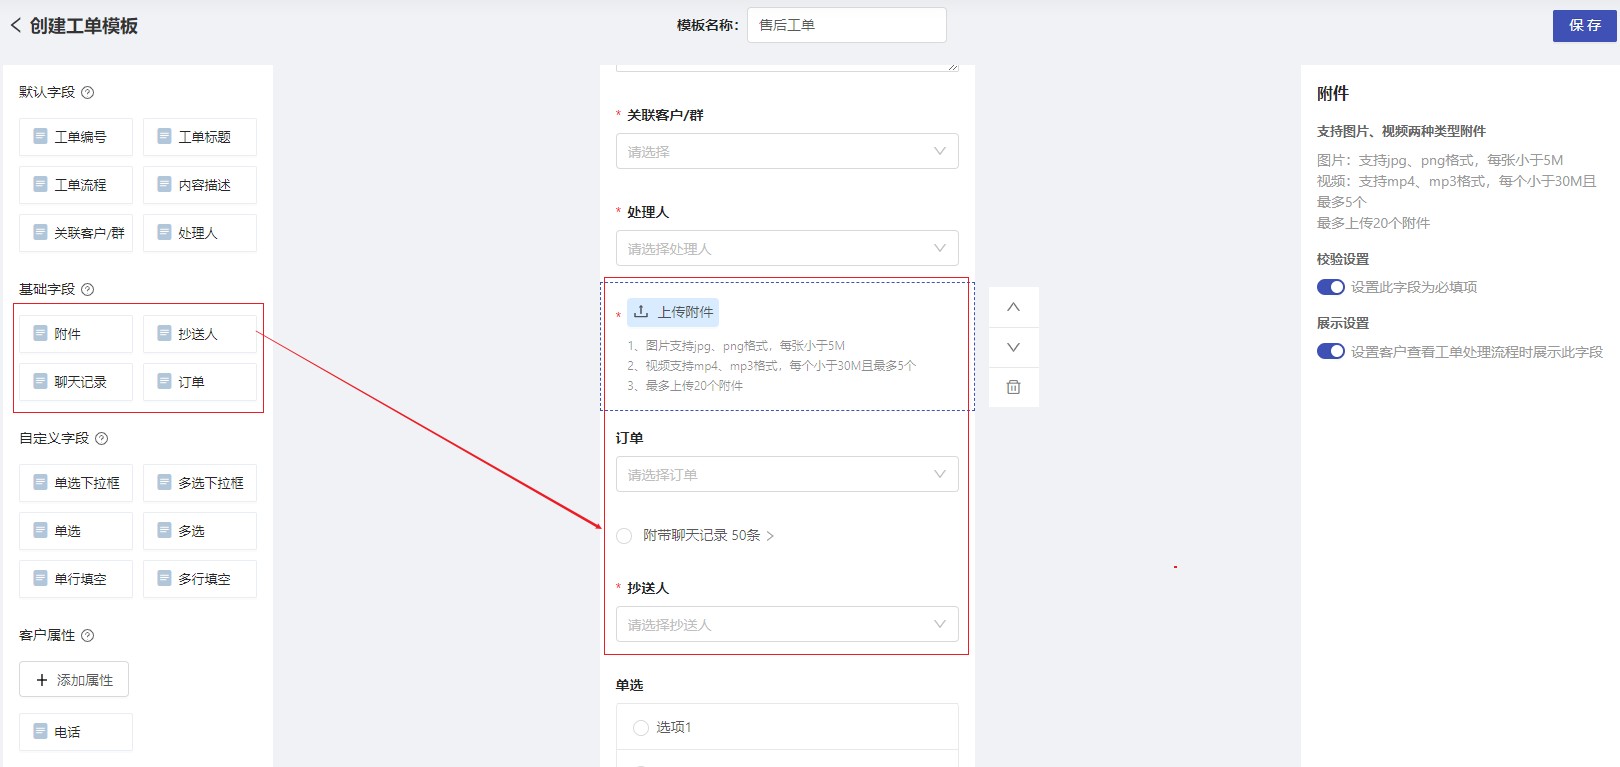Click the field icon of 处理人 in the left panel
Image resolution: width=1620 pixels, height=767 pixels.
(164, 232)
